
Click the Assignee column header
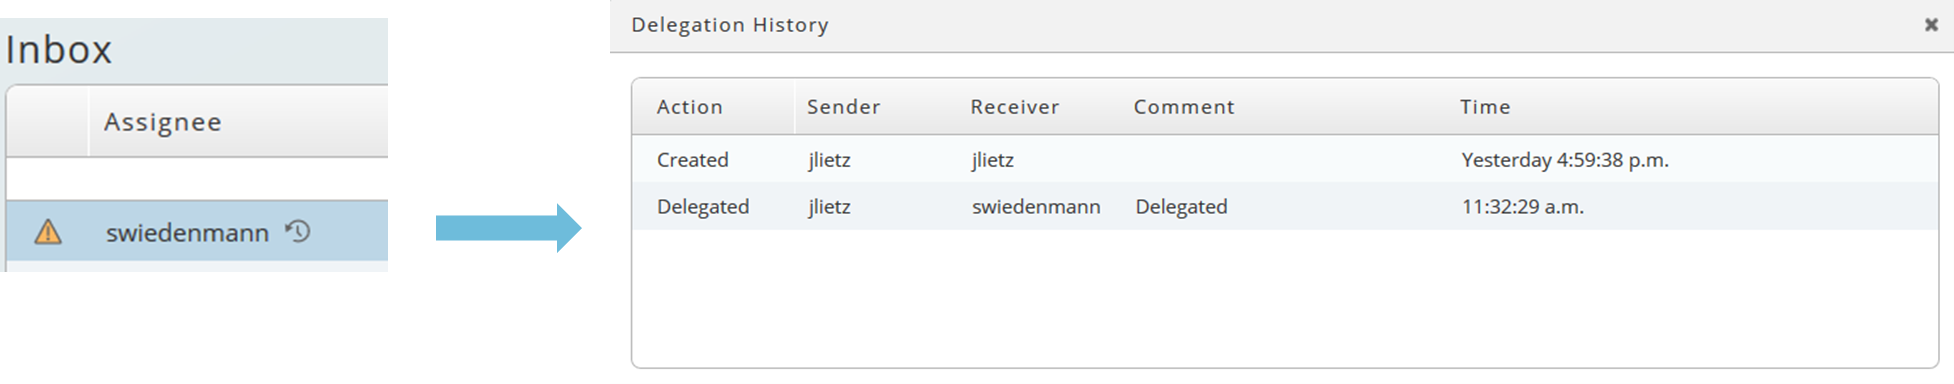point(163,122)
